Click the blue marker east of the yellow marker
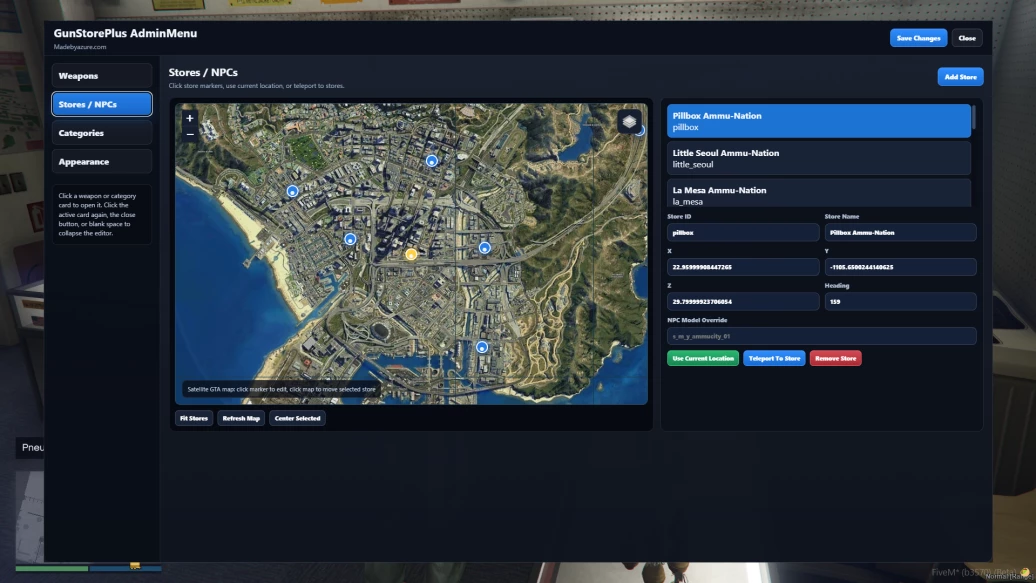1036x583 pixels. point(484,248)
